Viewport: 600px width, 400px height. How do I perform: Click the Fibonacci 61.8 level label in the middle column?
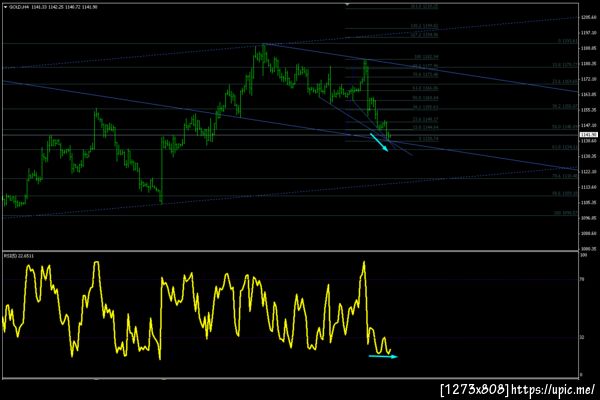click(x=425, y=88)
